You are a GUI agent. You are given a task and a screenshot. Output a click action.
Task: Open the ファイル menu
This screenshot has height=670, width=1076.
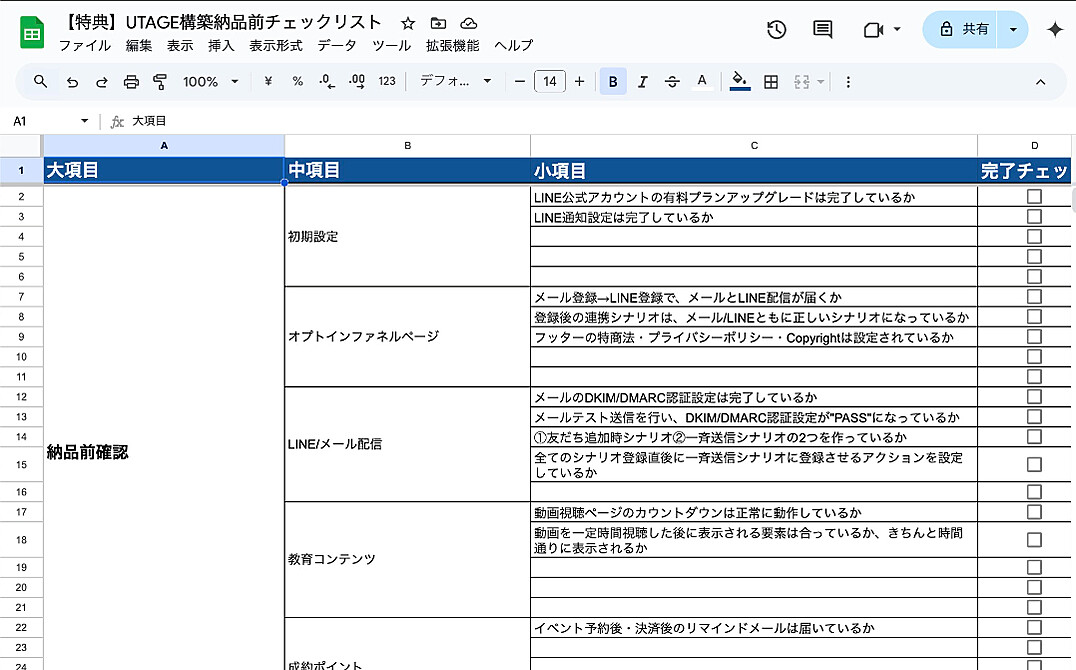point(85,46)
